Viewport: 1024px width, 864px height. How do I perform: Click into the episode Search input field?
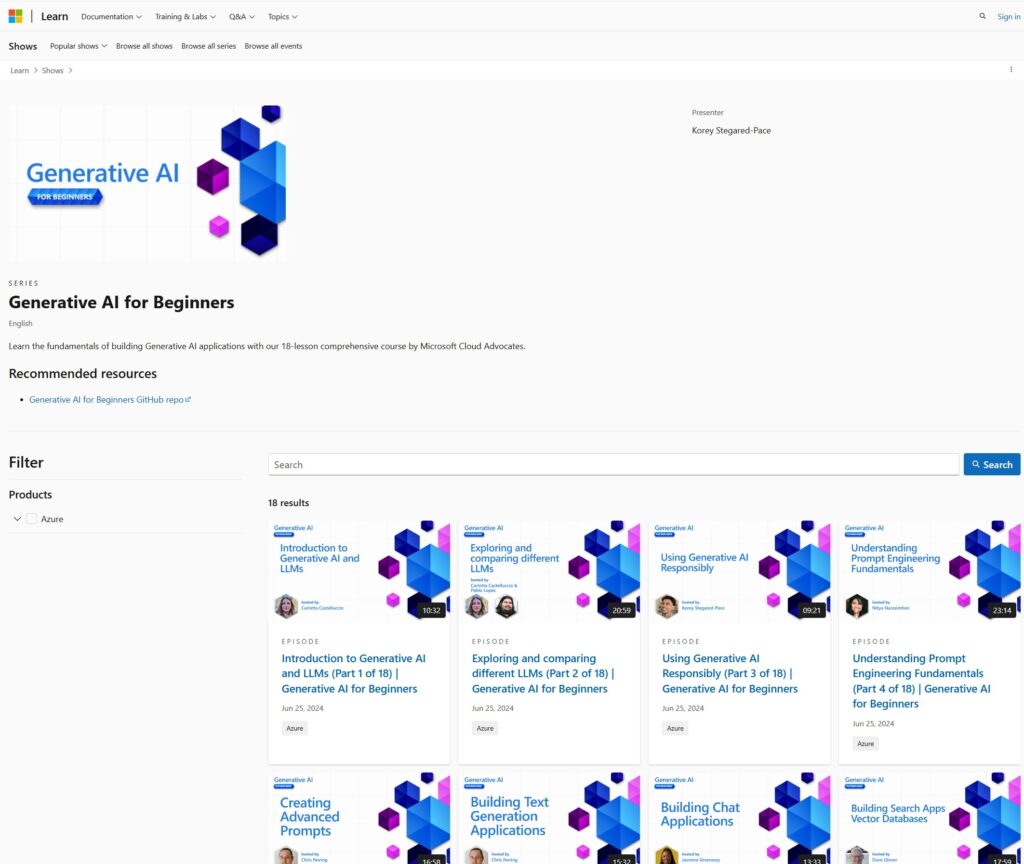point(613,464)
